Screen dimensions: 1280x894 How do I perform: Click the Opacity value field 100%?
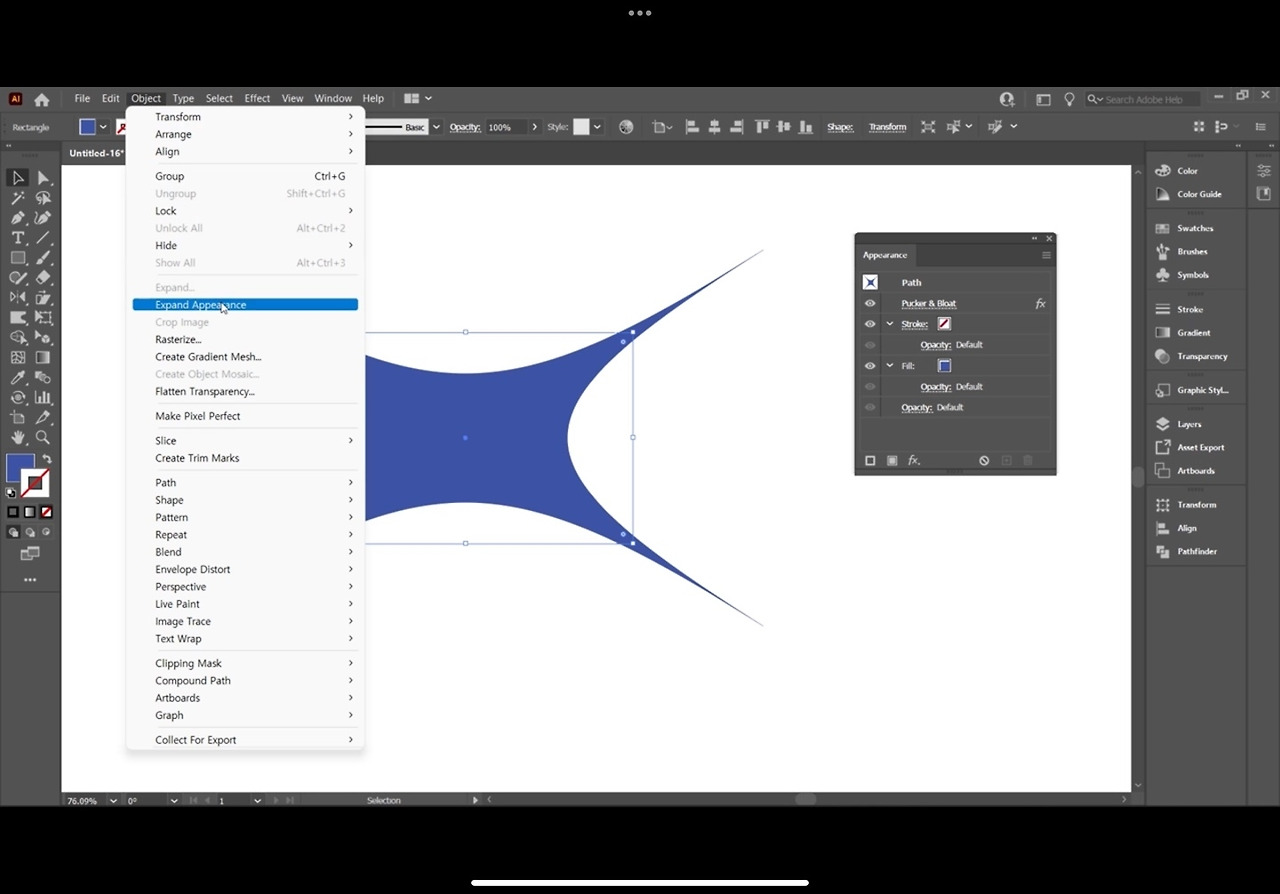(506, 127)
